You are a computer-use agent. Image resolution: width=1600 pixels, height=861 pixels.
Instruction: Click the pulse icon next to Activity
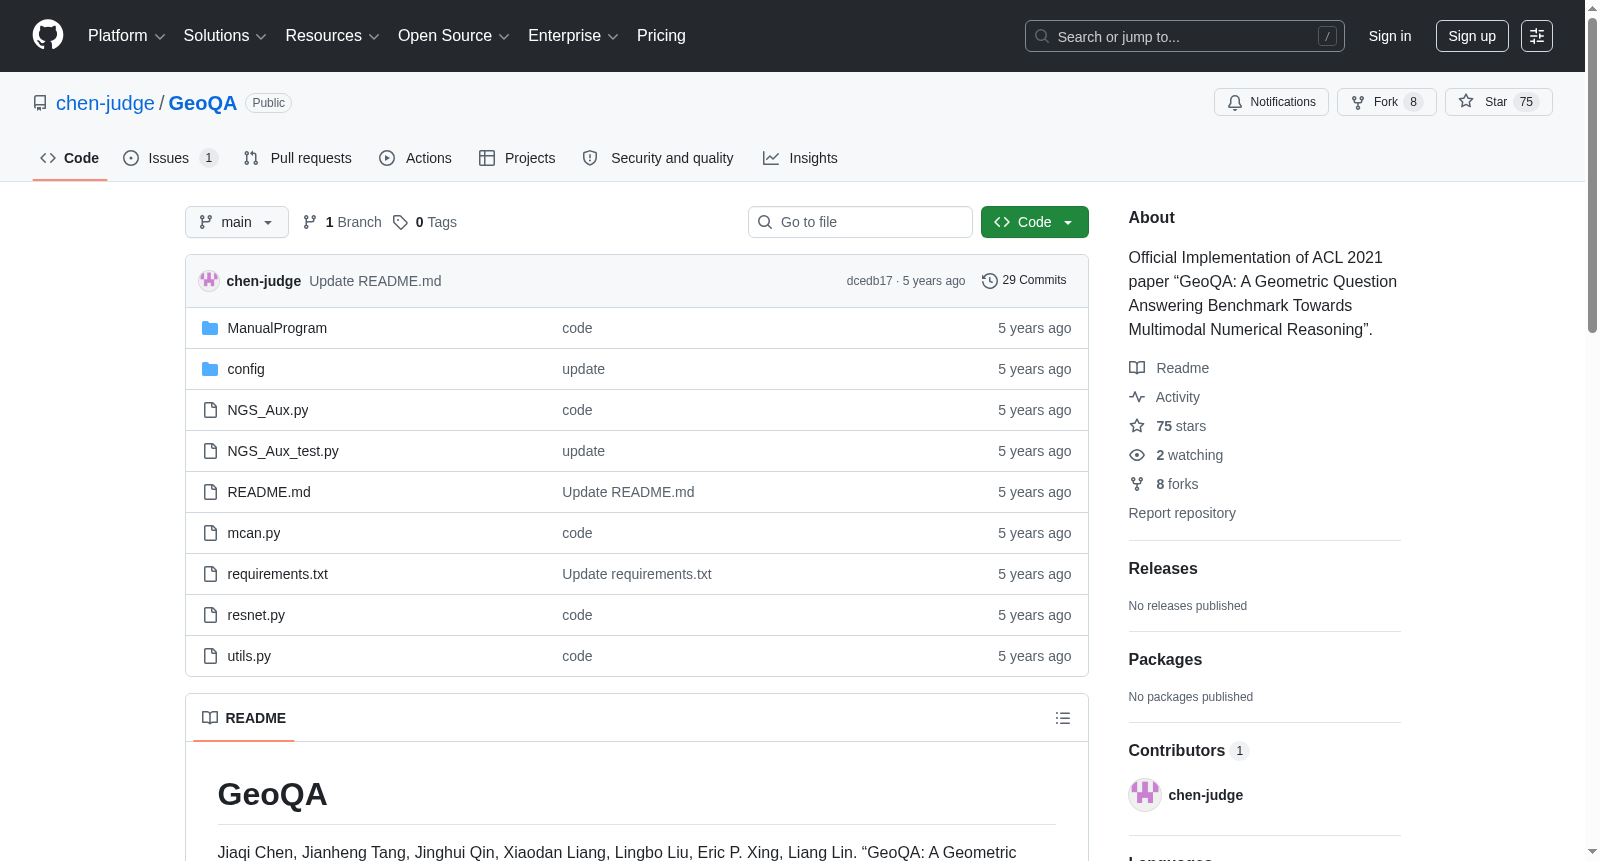click(x=1137, y=397)
